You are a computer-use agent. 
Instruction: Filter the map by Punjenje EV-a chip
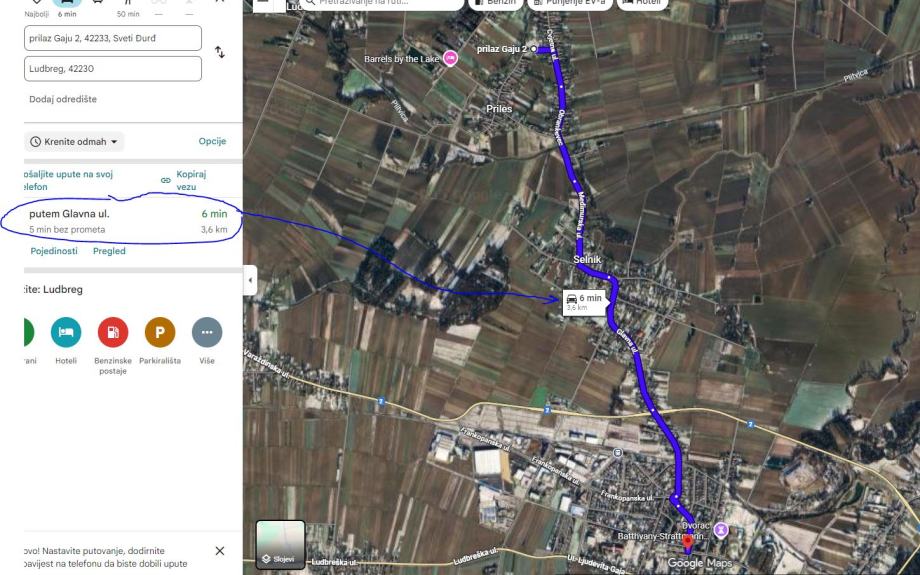click(569, 4)
